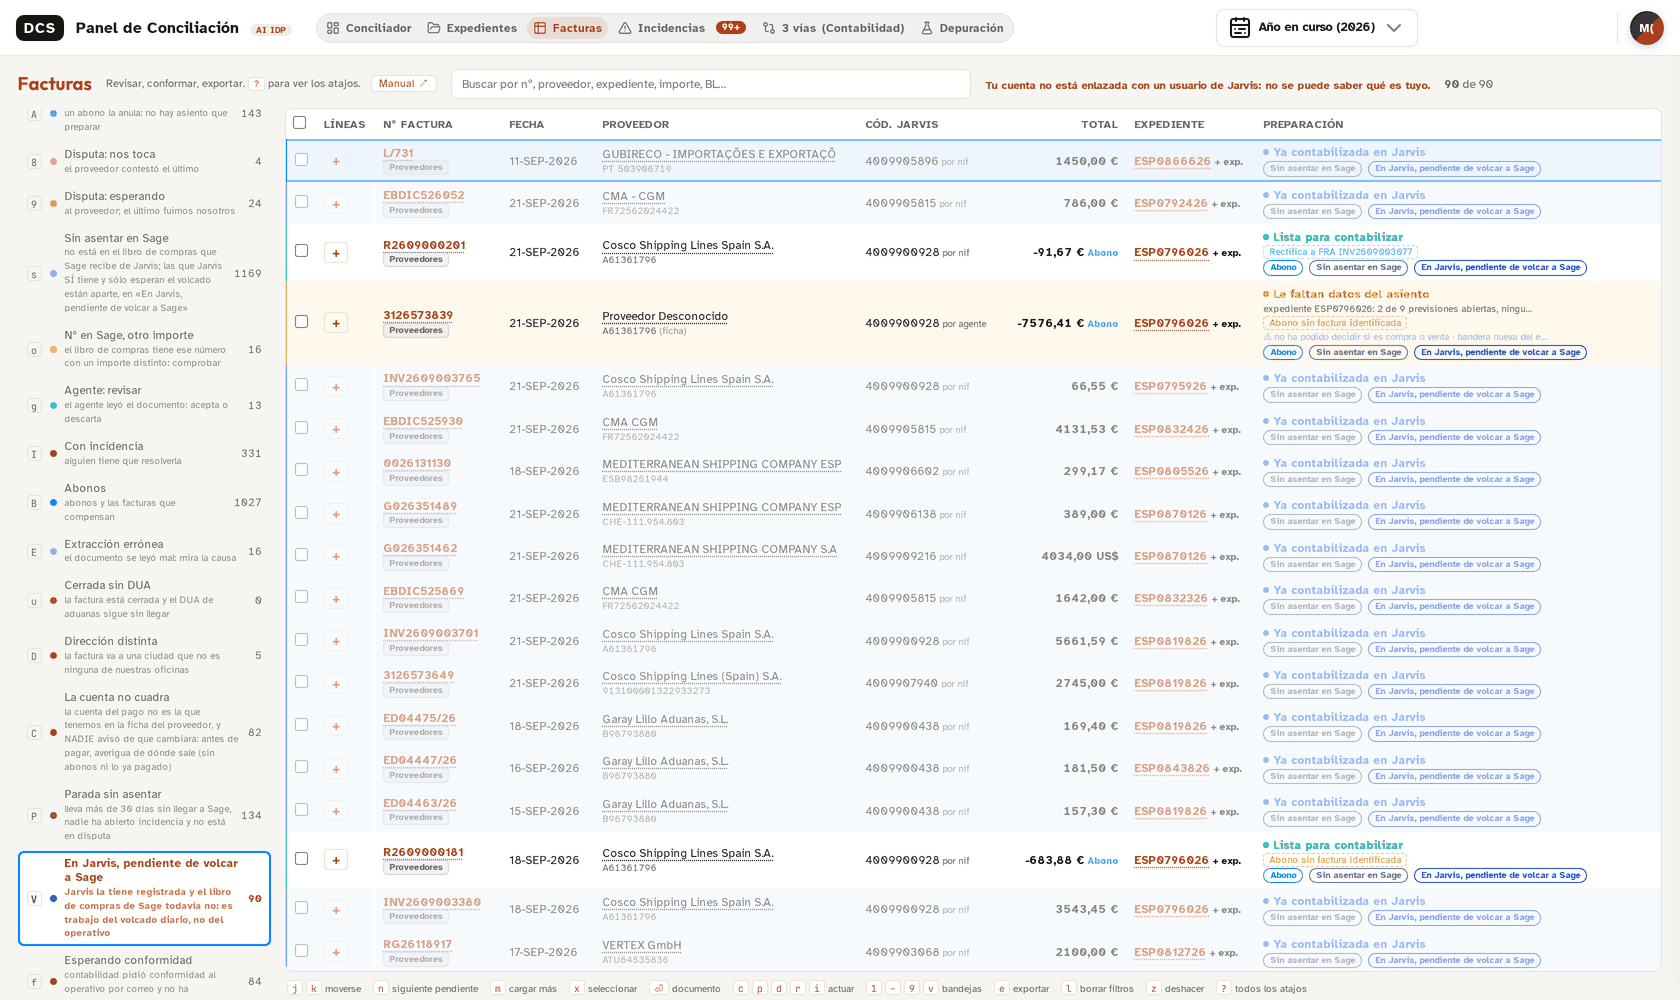This screenshot has width=1680, height=1000.
Task: Open provider Proveedor Desconocido
Action: click(x=665, y=316)
